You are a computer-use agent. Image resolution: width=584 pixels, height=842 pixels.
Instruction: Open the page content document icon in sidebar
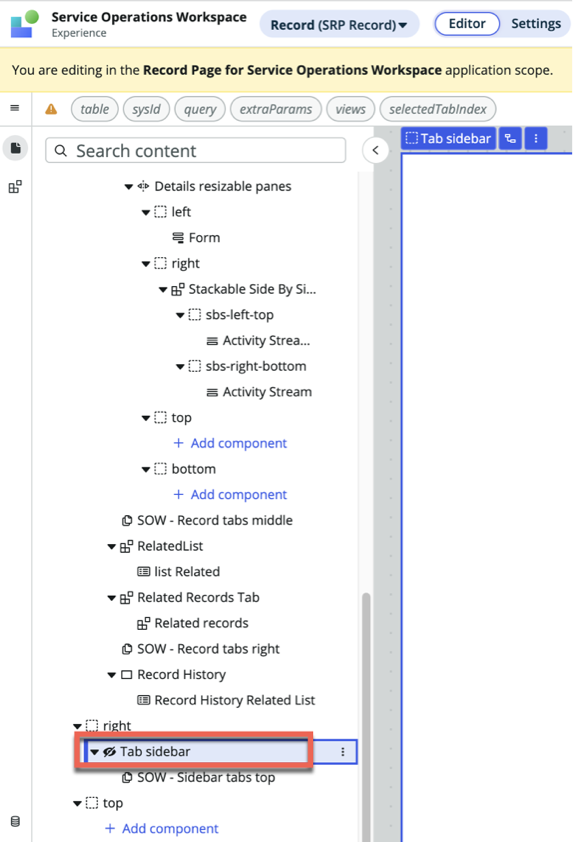point(16,148)
